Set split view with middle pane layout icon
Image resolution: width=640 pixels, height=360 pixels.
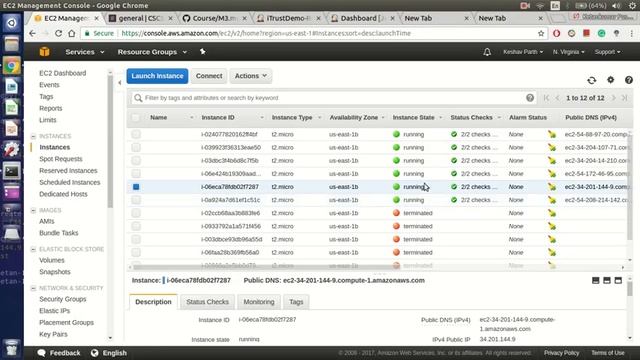[607, 280]
